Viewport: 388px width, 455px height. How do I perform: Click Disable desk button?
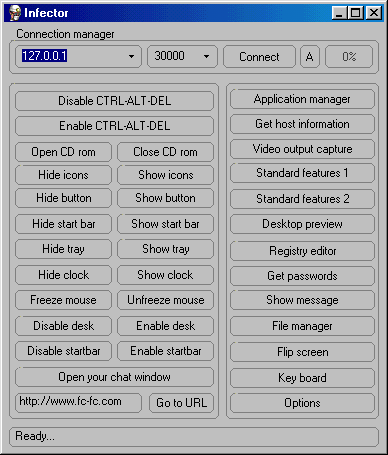coord(63,326)
